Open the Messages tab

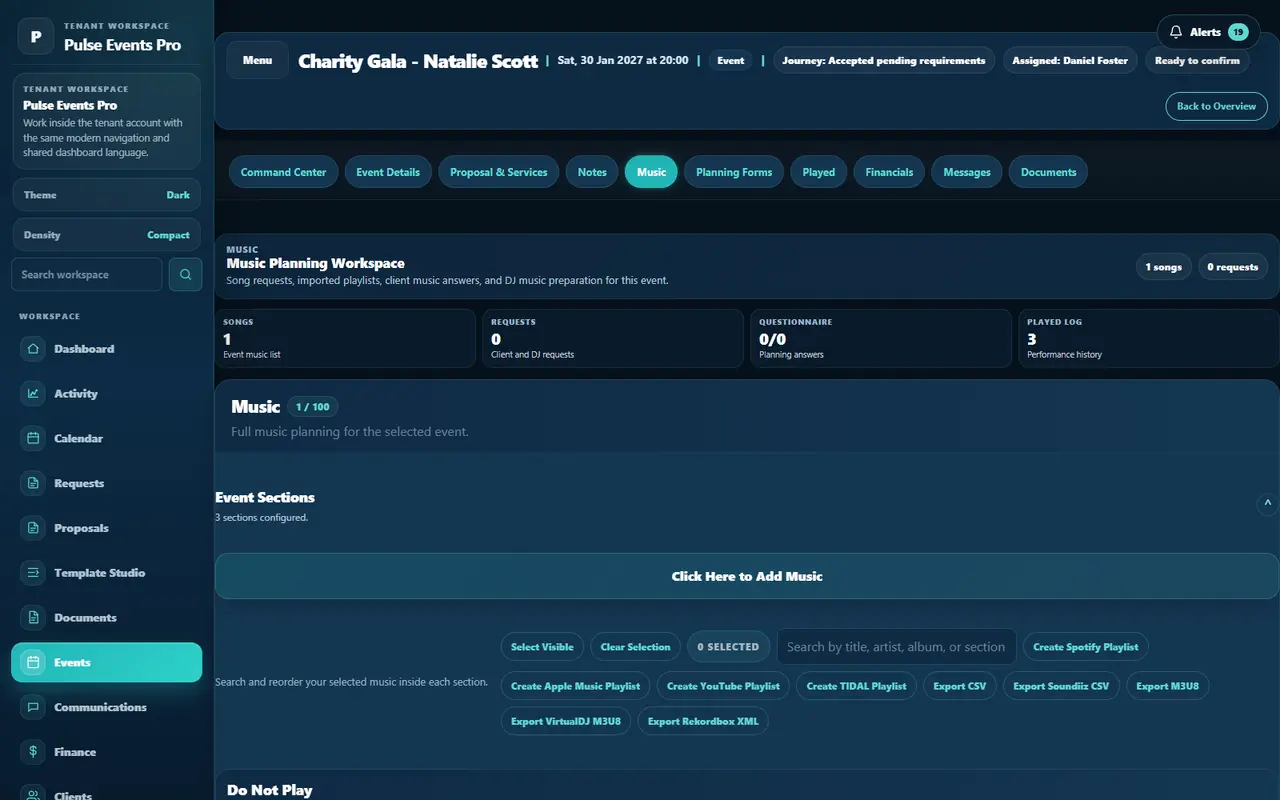pos(967,172)
